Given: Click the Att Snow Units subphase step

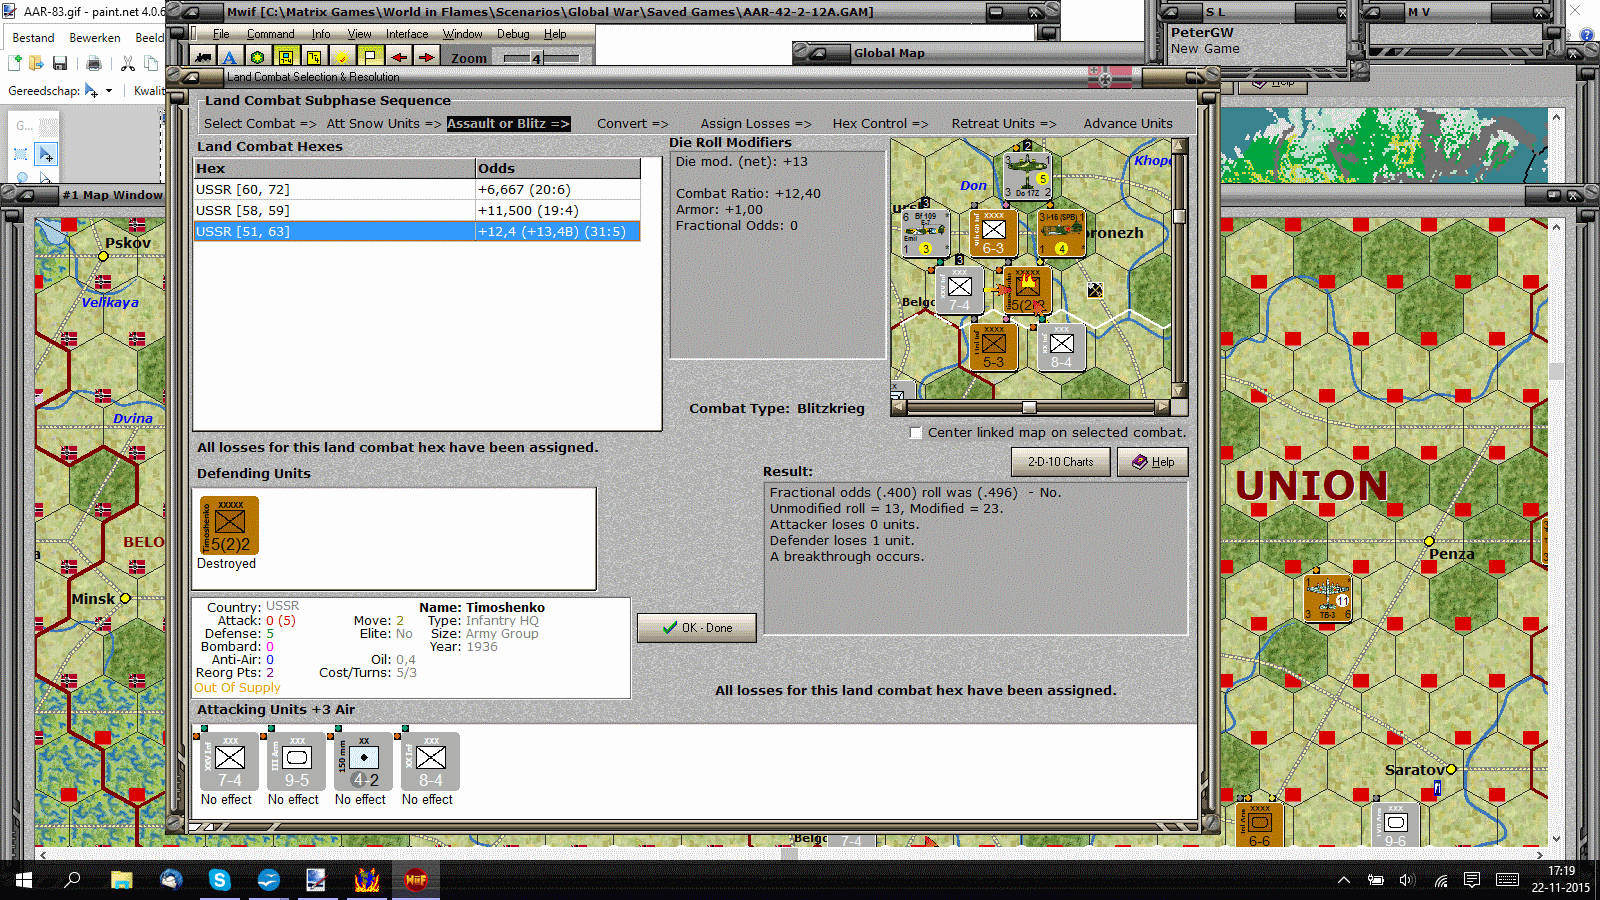Looking at the screenshot, I should (384, 124).
